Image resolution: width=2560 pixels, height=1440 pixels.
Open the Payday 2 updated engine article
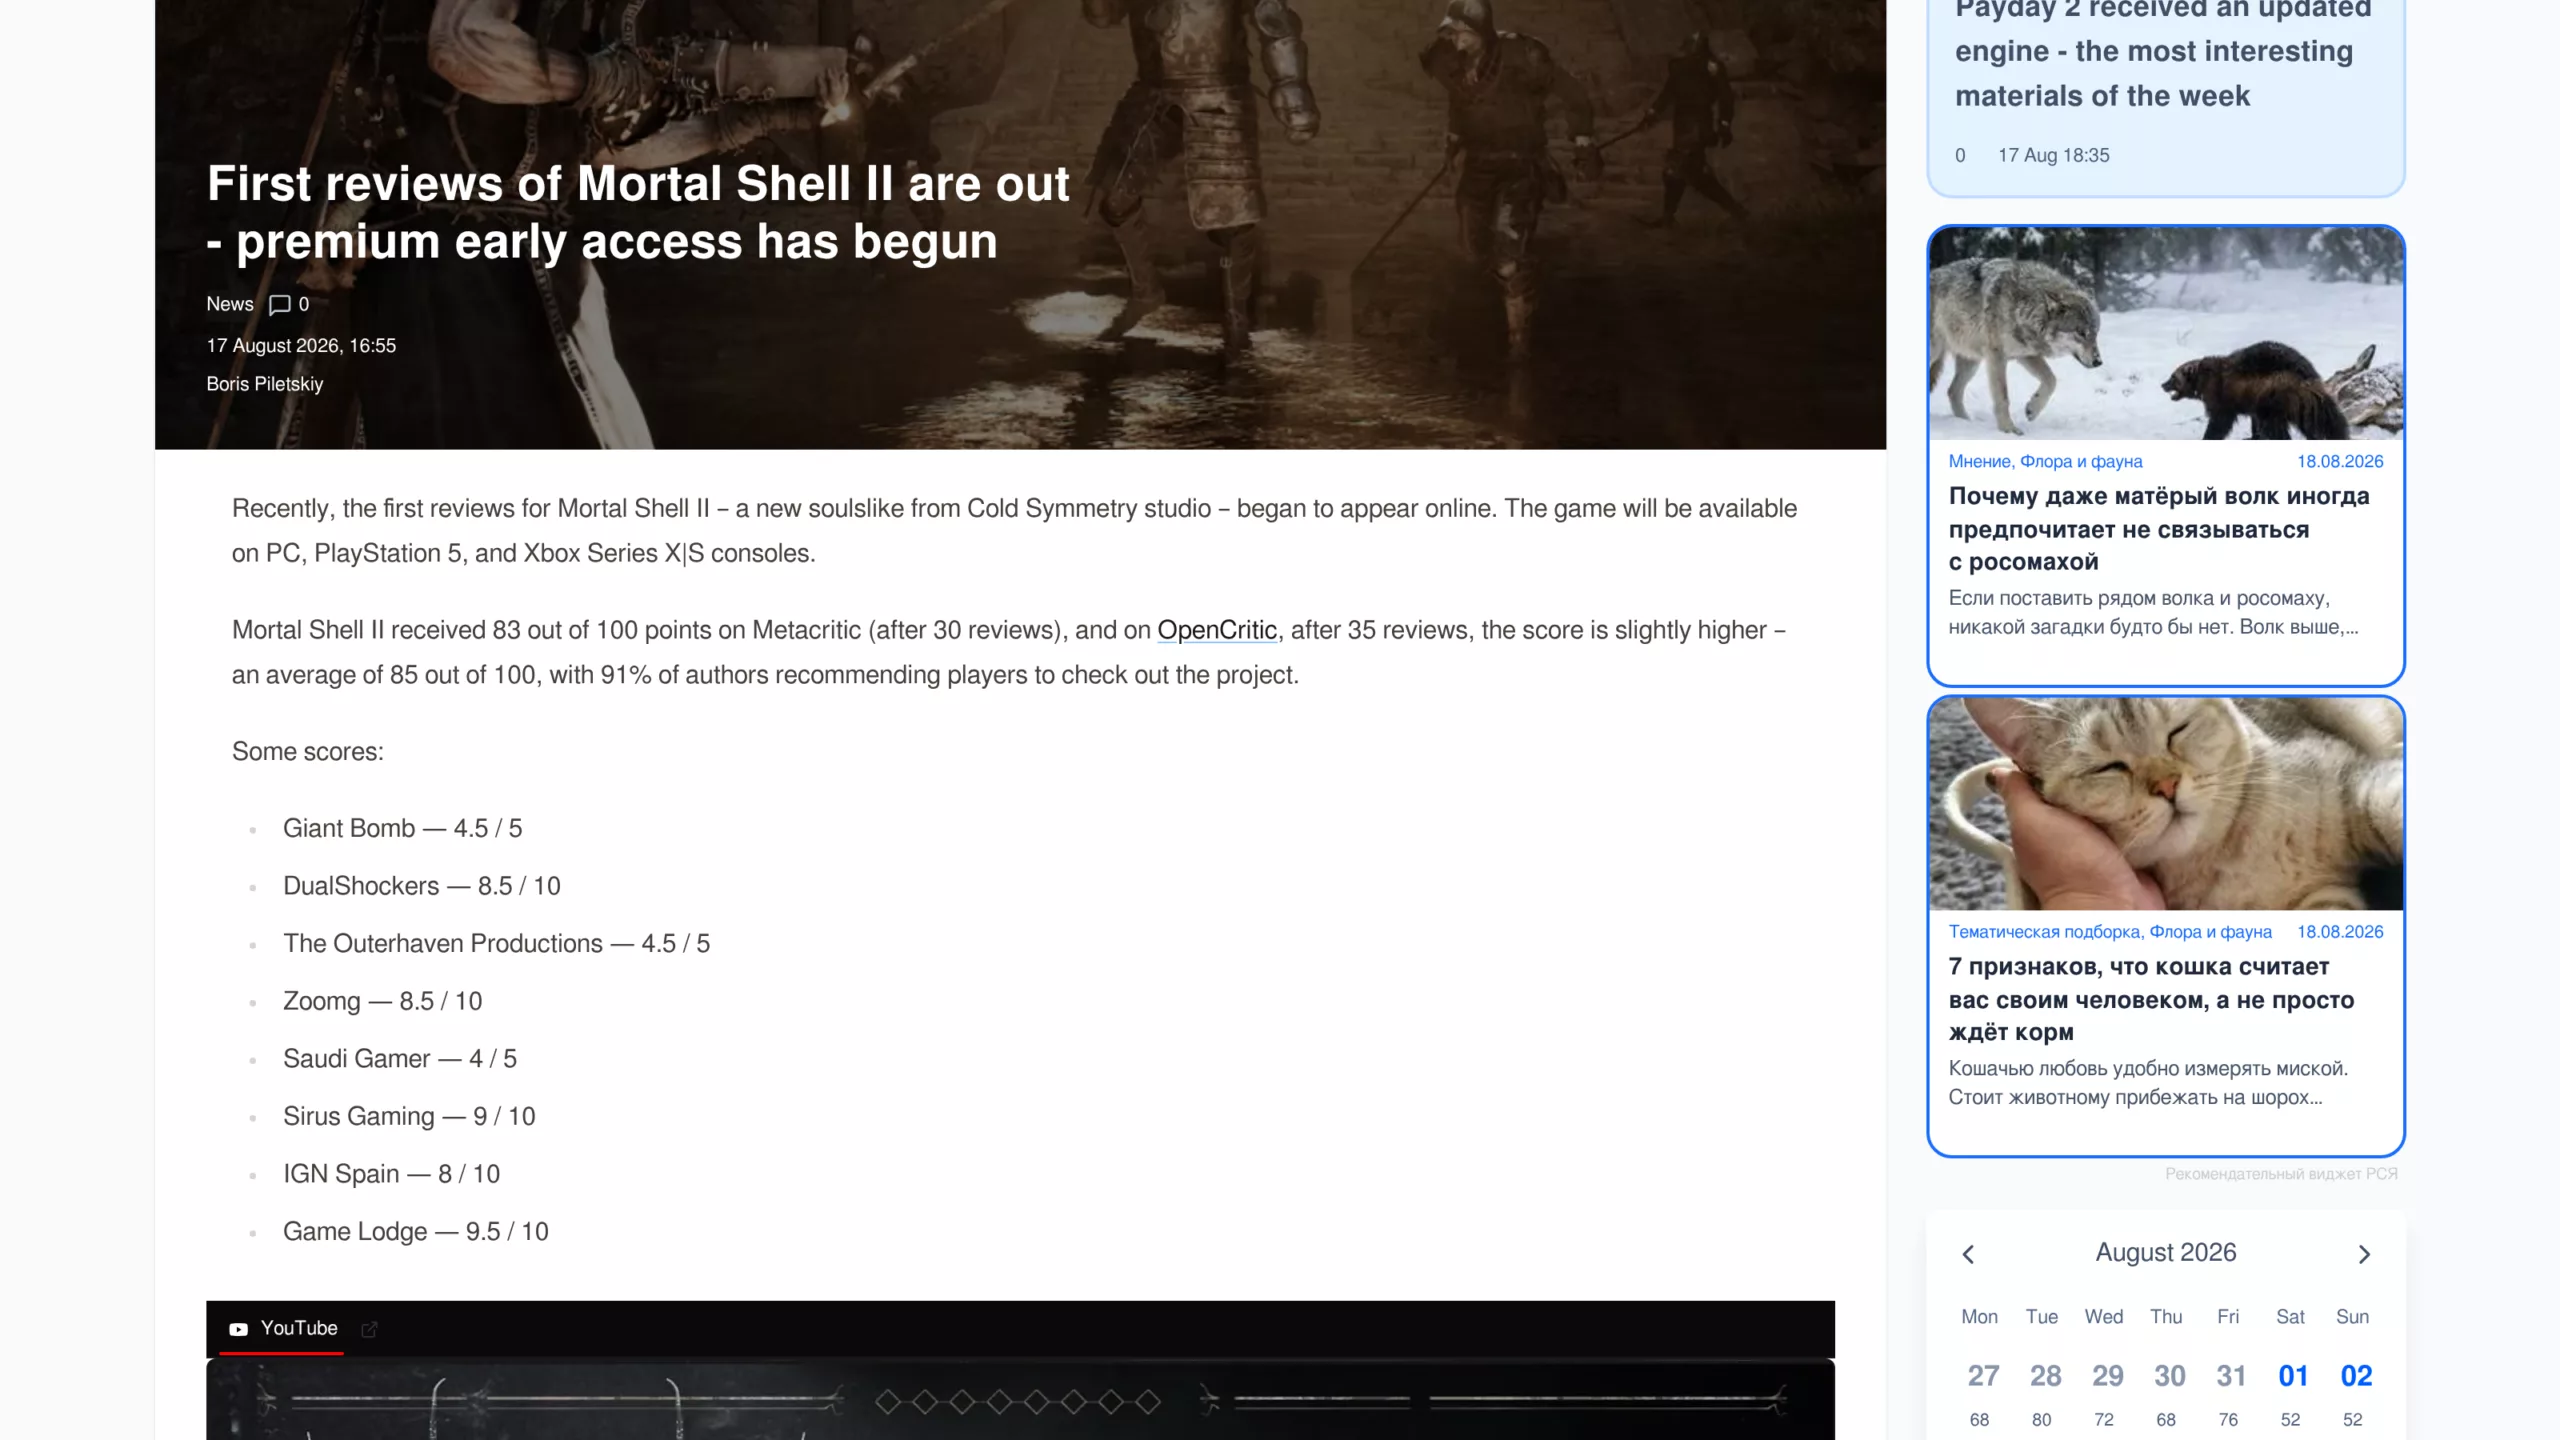click(x=2162, y=52)
